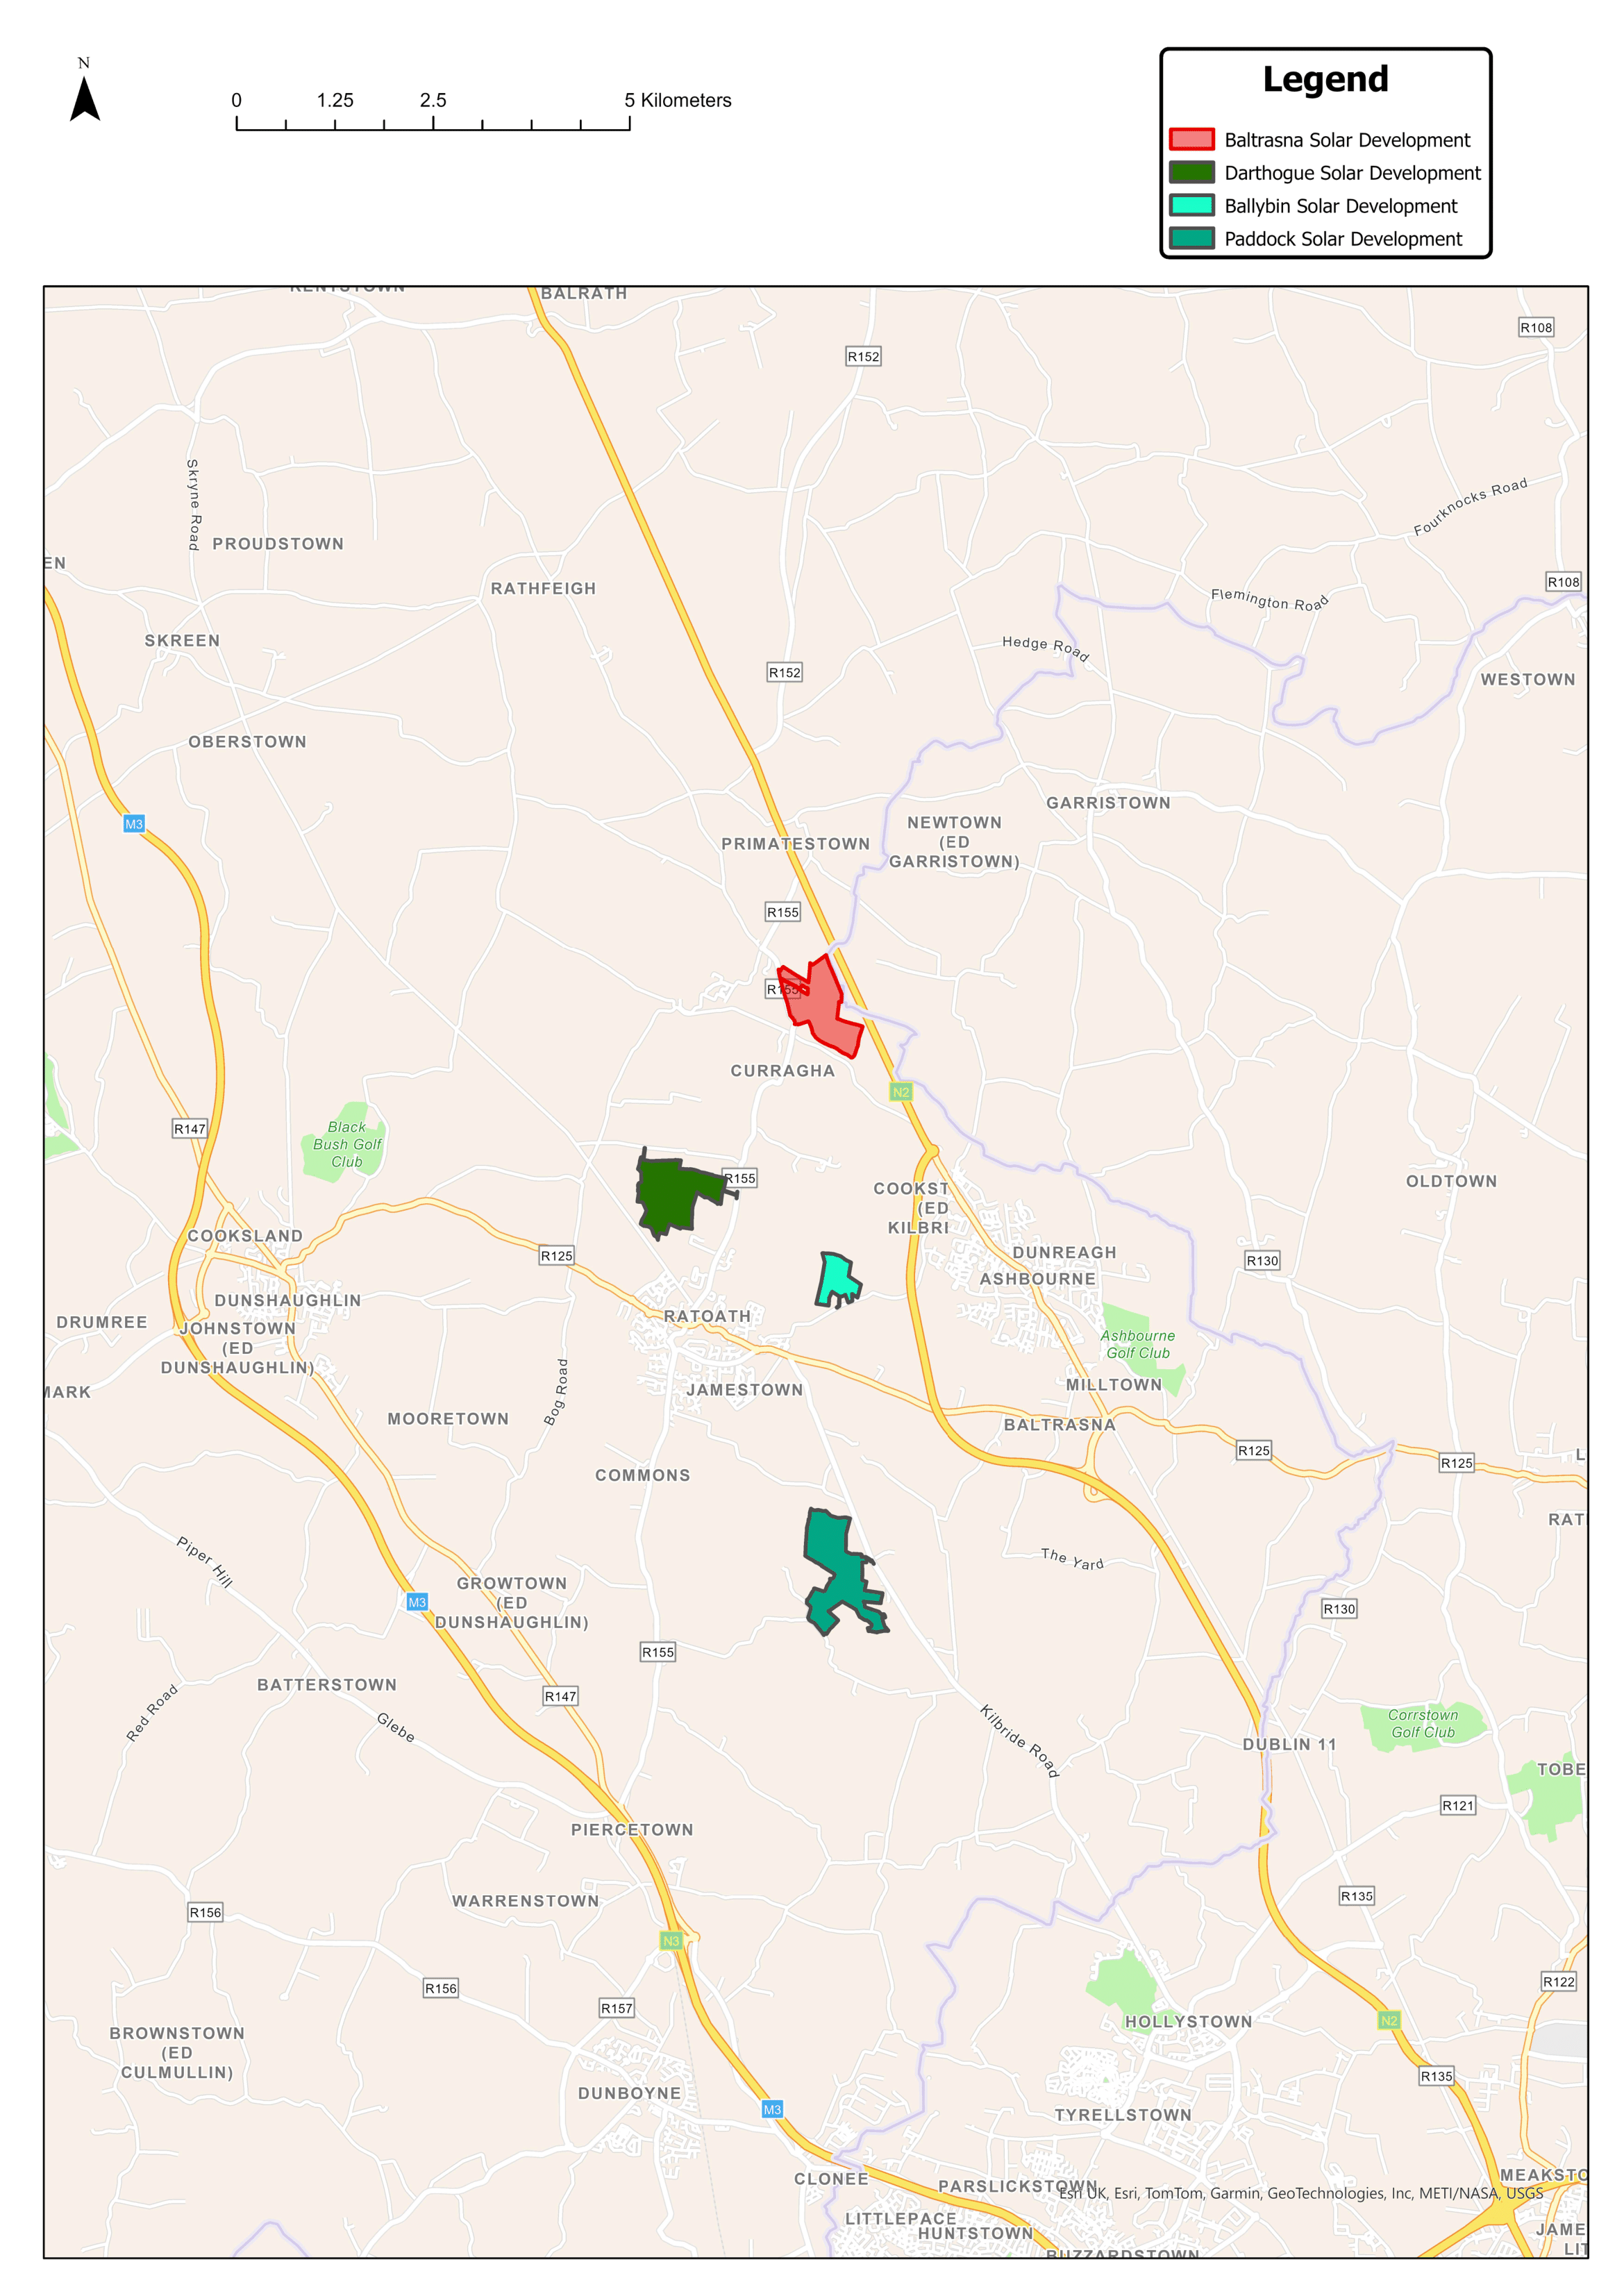1624x2296 pixels.
Task: Click the Black Bush Golf Club label
Action: (347, 1145)
